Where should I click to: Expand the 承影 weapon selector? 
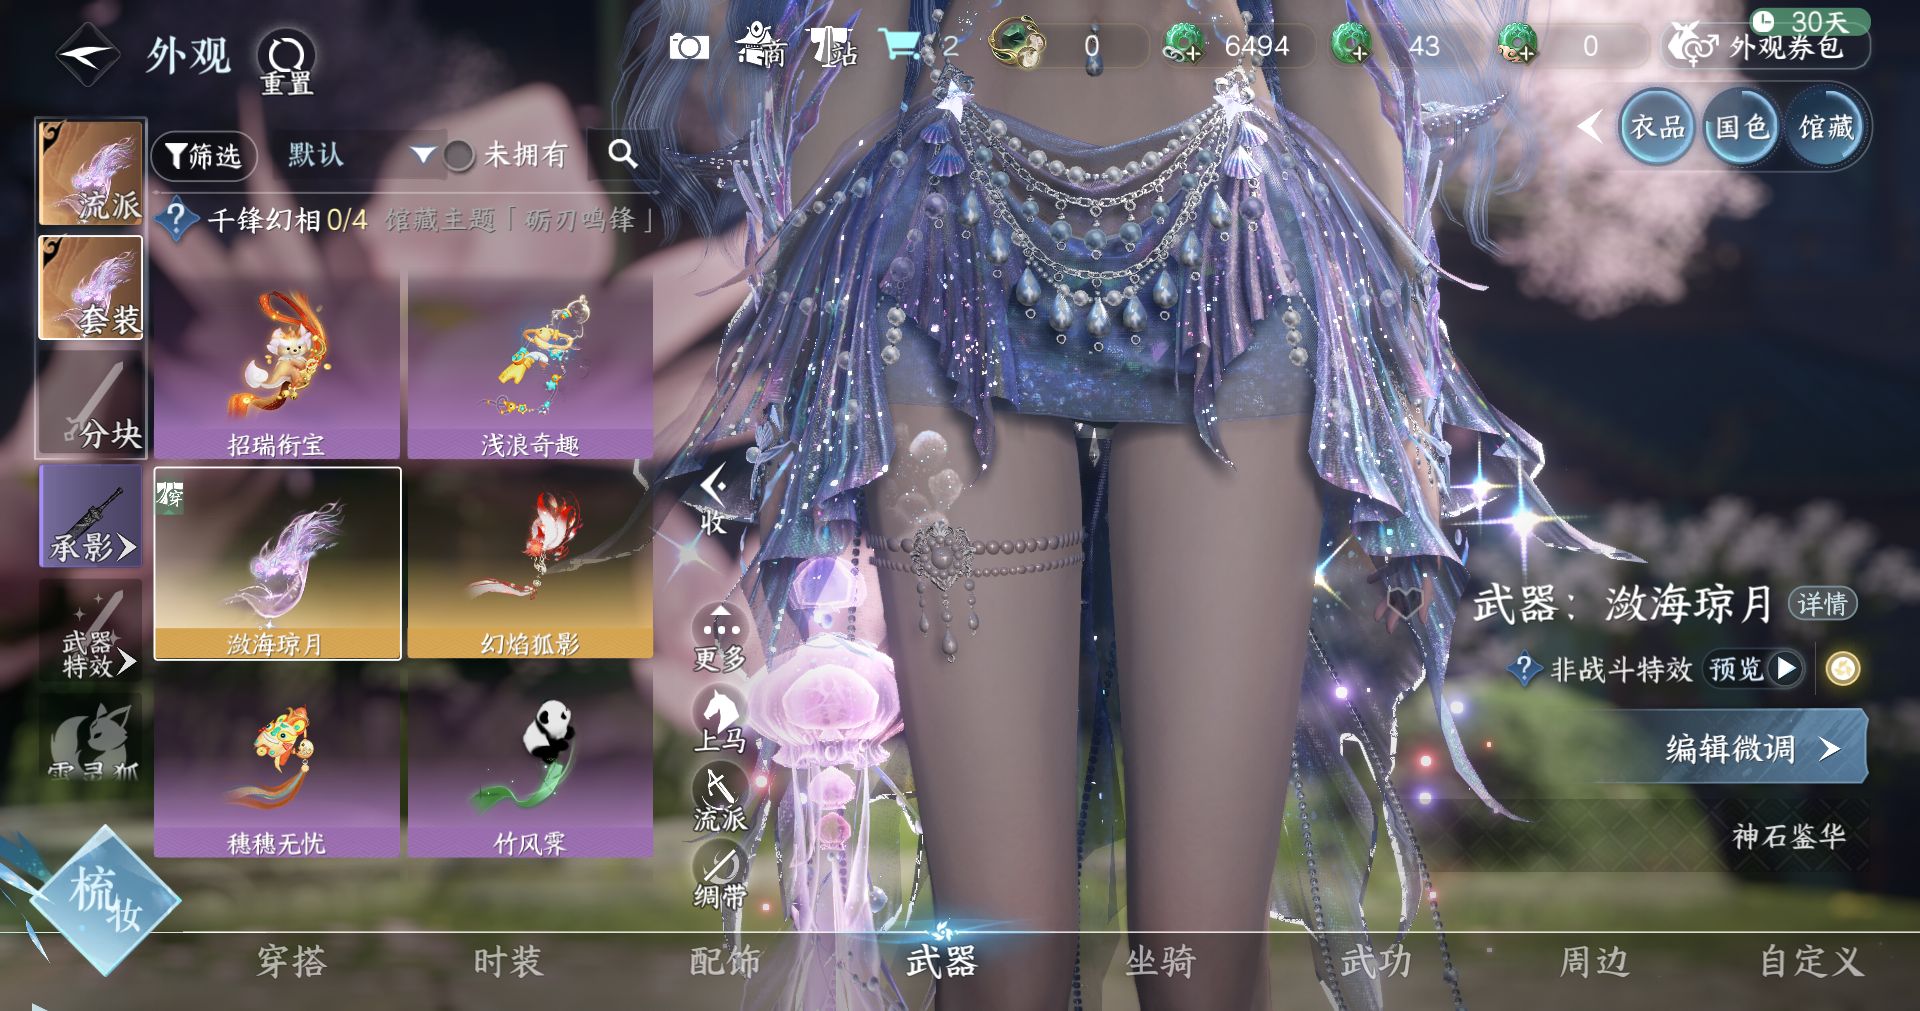[91, 516]
